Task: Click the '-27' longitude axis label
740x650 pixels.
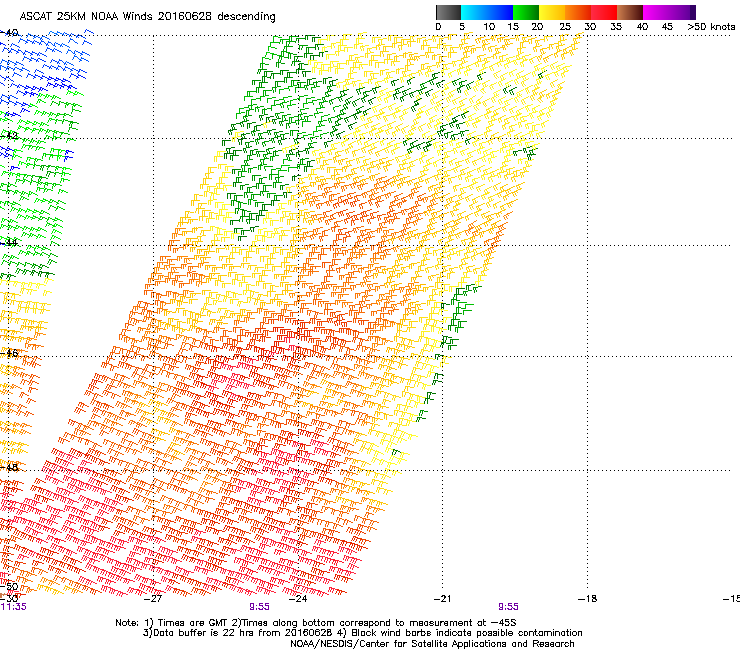Action: click(x=152, y=599)
